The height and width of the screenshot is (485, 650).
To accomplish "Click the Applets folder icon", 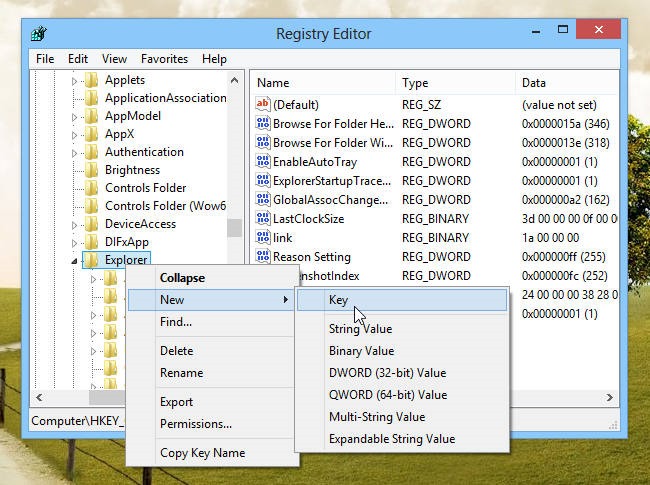I will tap(92, 80).
